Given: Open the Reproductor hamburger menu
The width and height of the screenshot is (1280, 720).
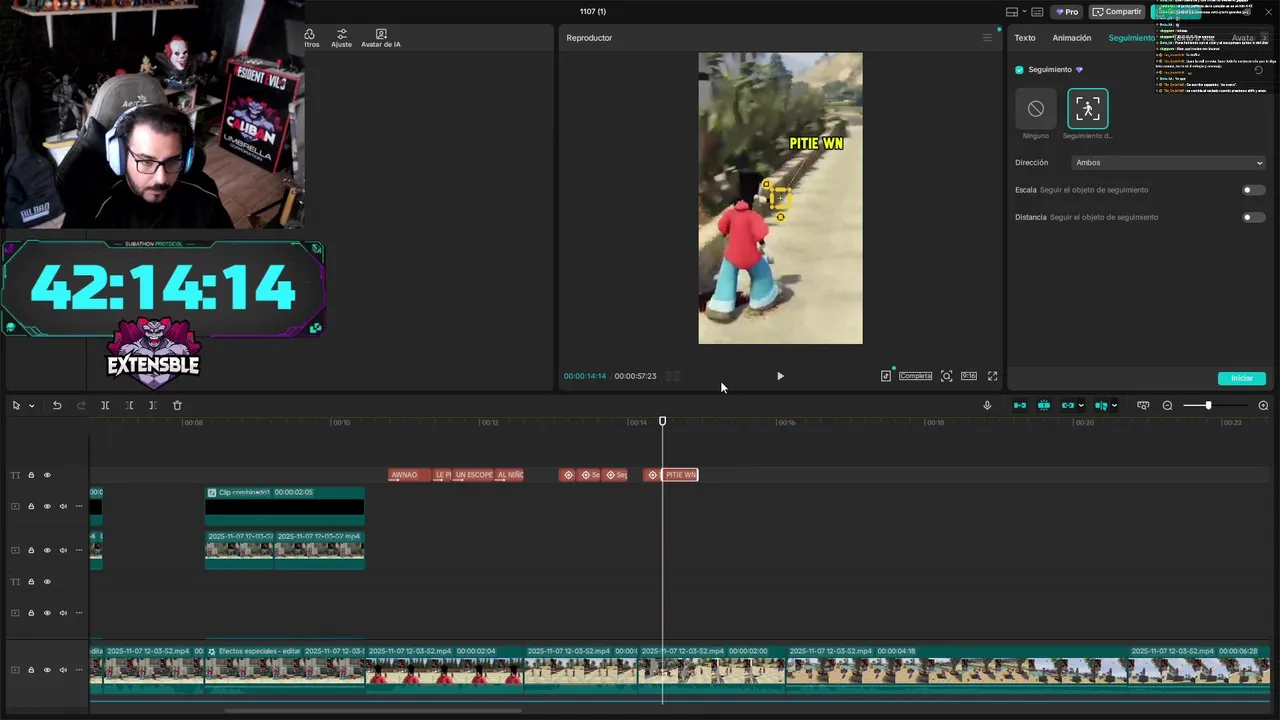Looking at the screenshot, I should click(x=987, y=38).
